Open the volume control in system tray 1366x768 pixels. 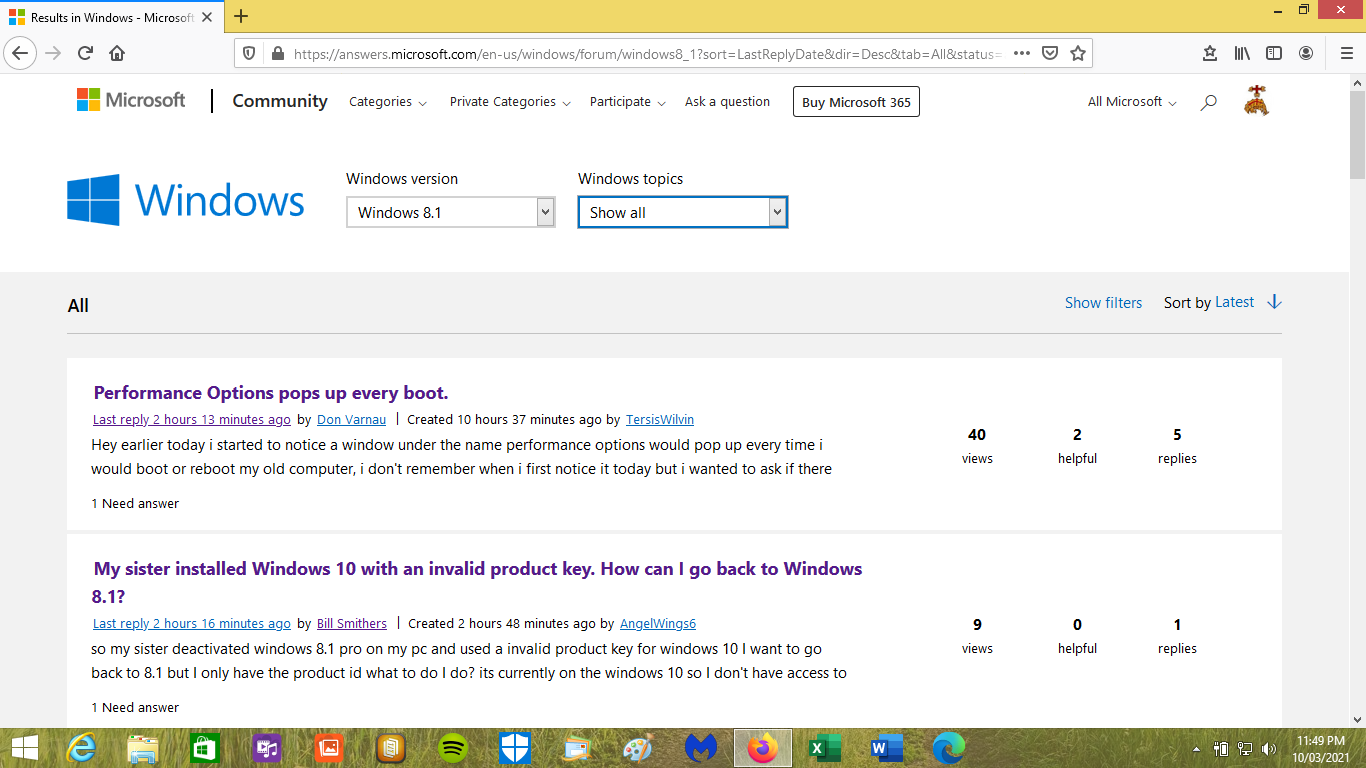1269,748
